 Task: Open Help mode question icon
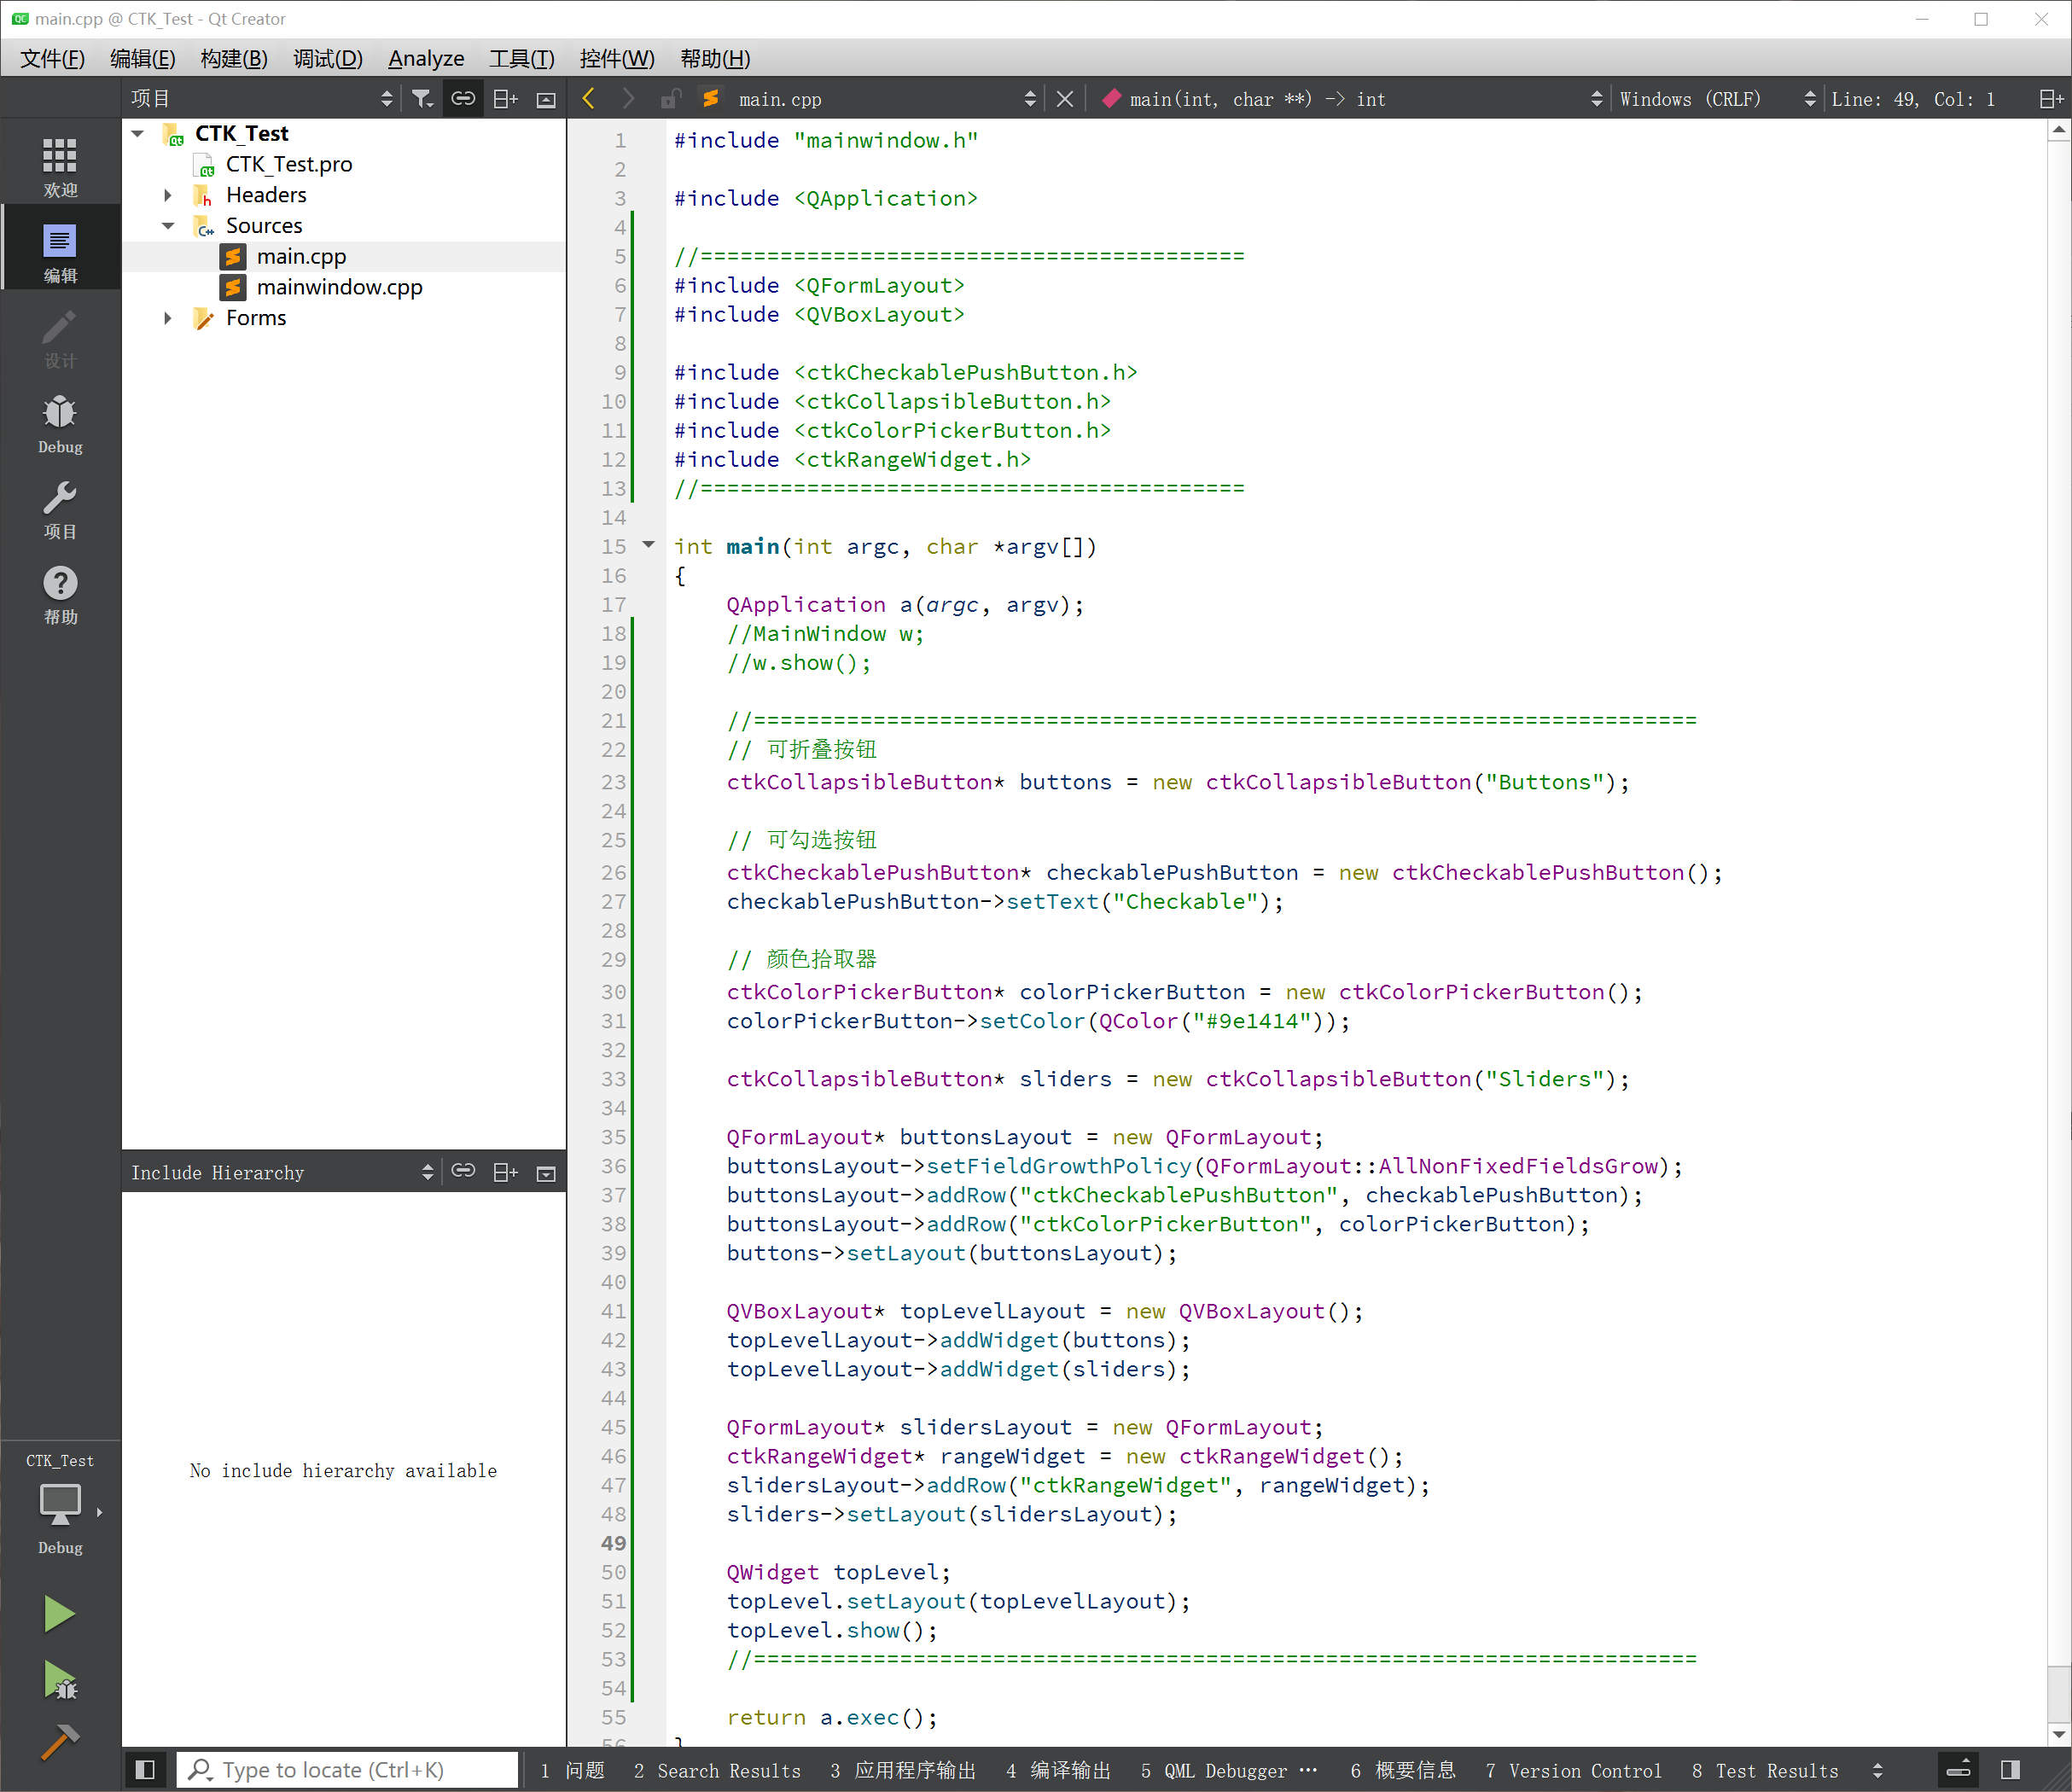59,594
